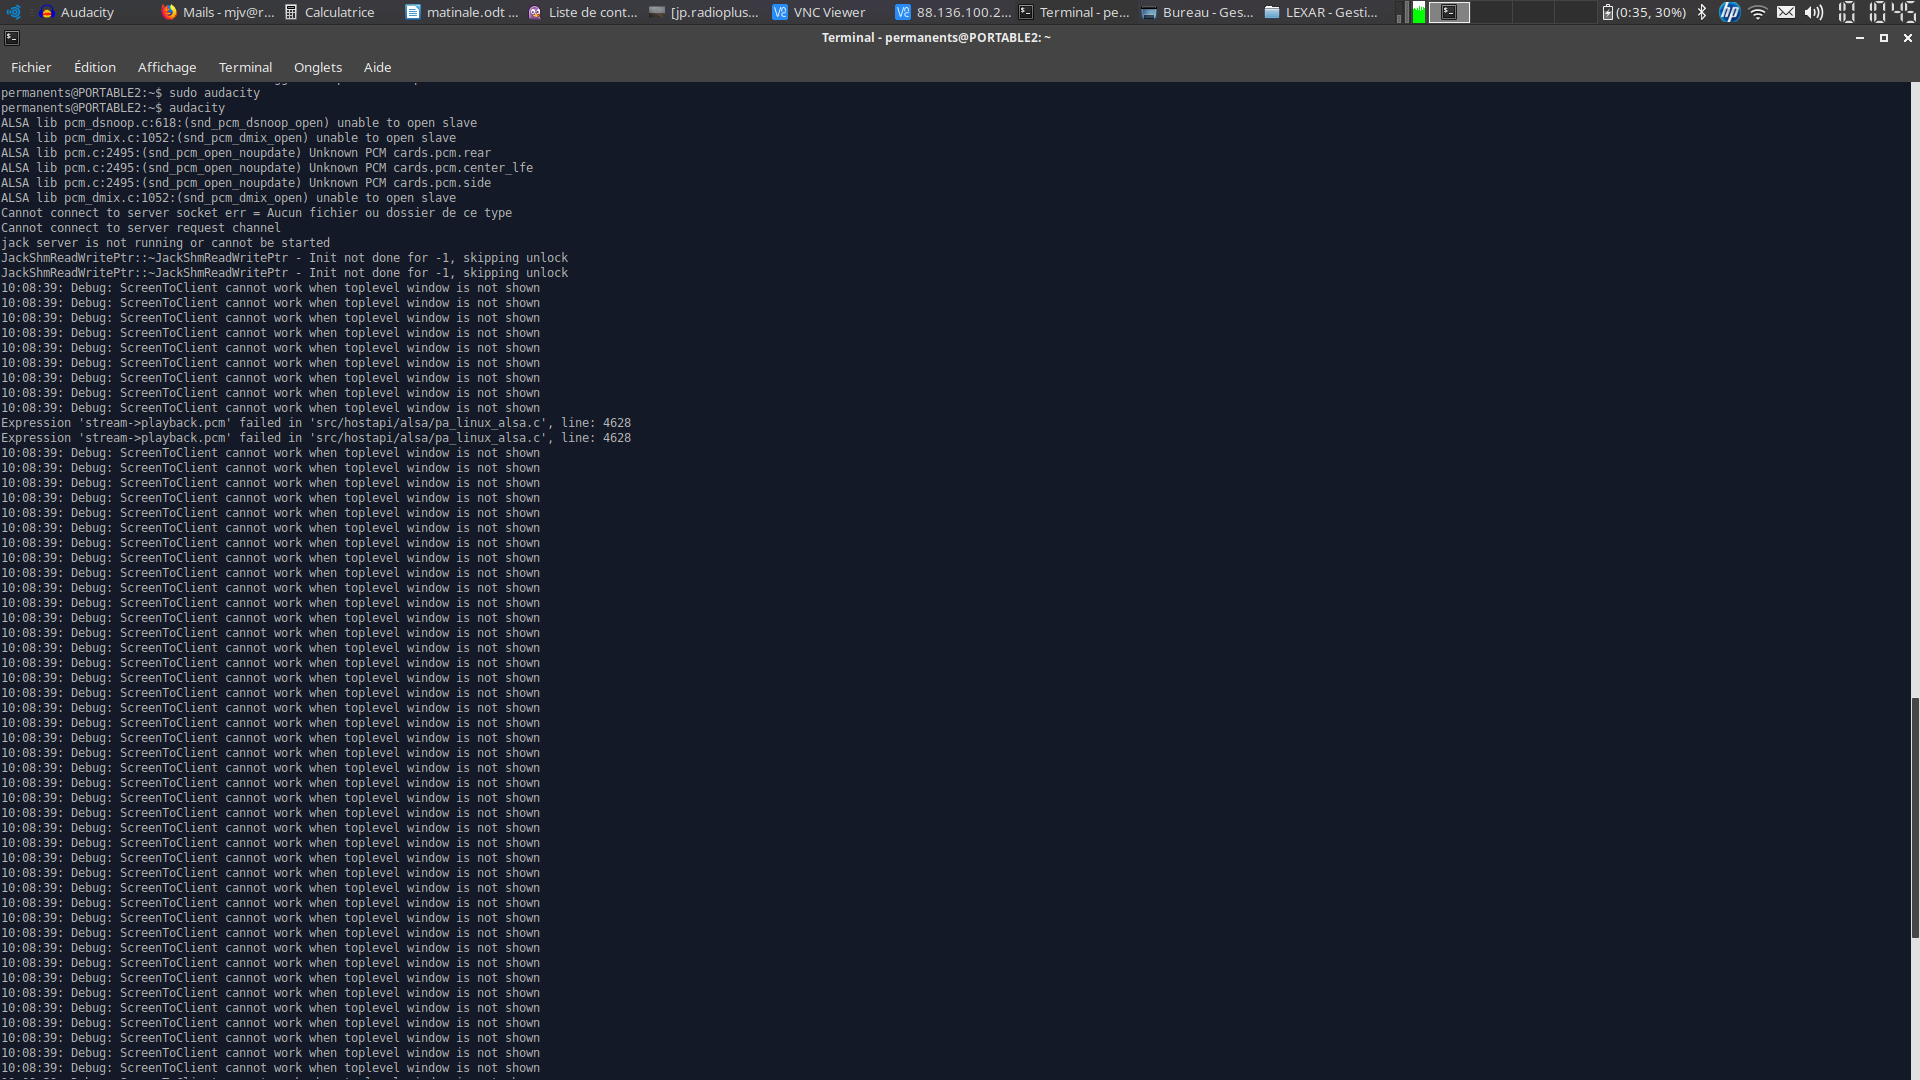The image size is (1920, 1080).
Task: Click the digital clock display
Action: tap(1877, 12)
